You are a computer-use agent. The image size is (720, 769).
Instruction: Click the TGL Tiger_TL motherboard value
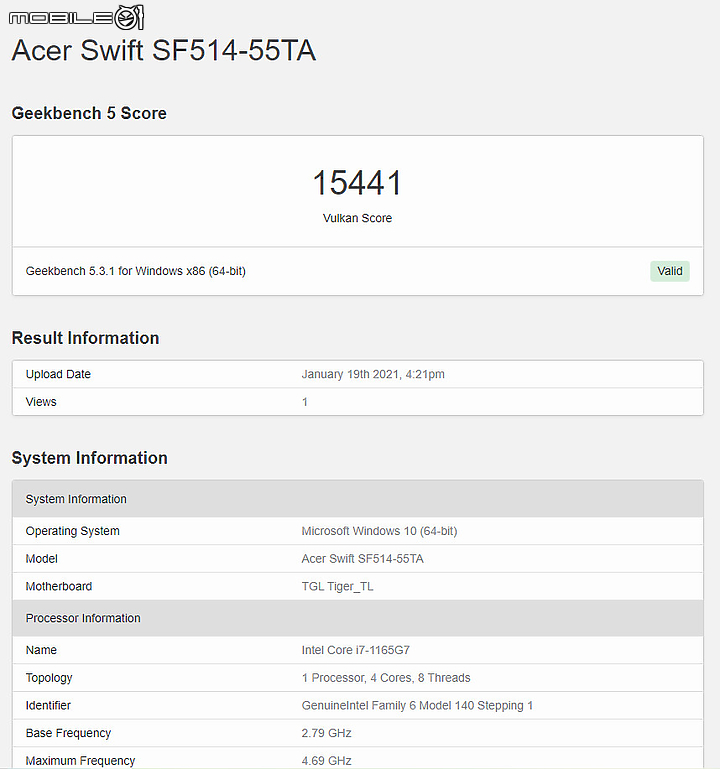(337, 587)
